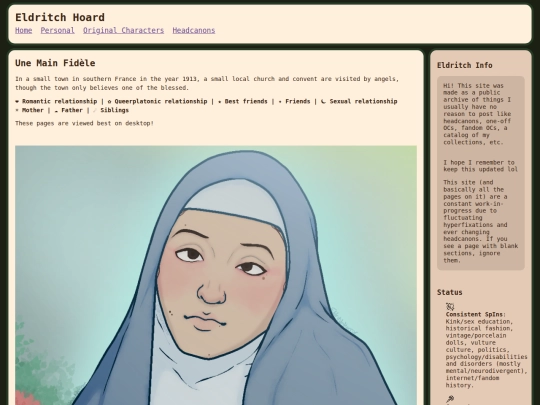Screen dimensions: 540x405
Task: Click the icon before Mother
Action: coord(17,110)
